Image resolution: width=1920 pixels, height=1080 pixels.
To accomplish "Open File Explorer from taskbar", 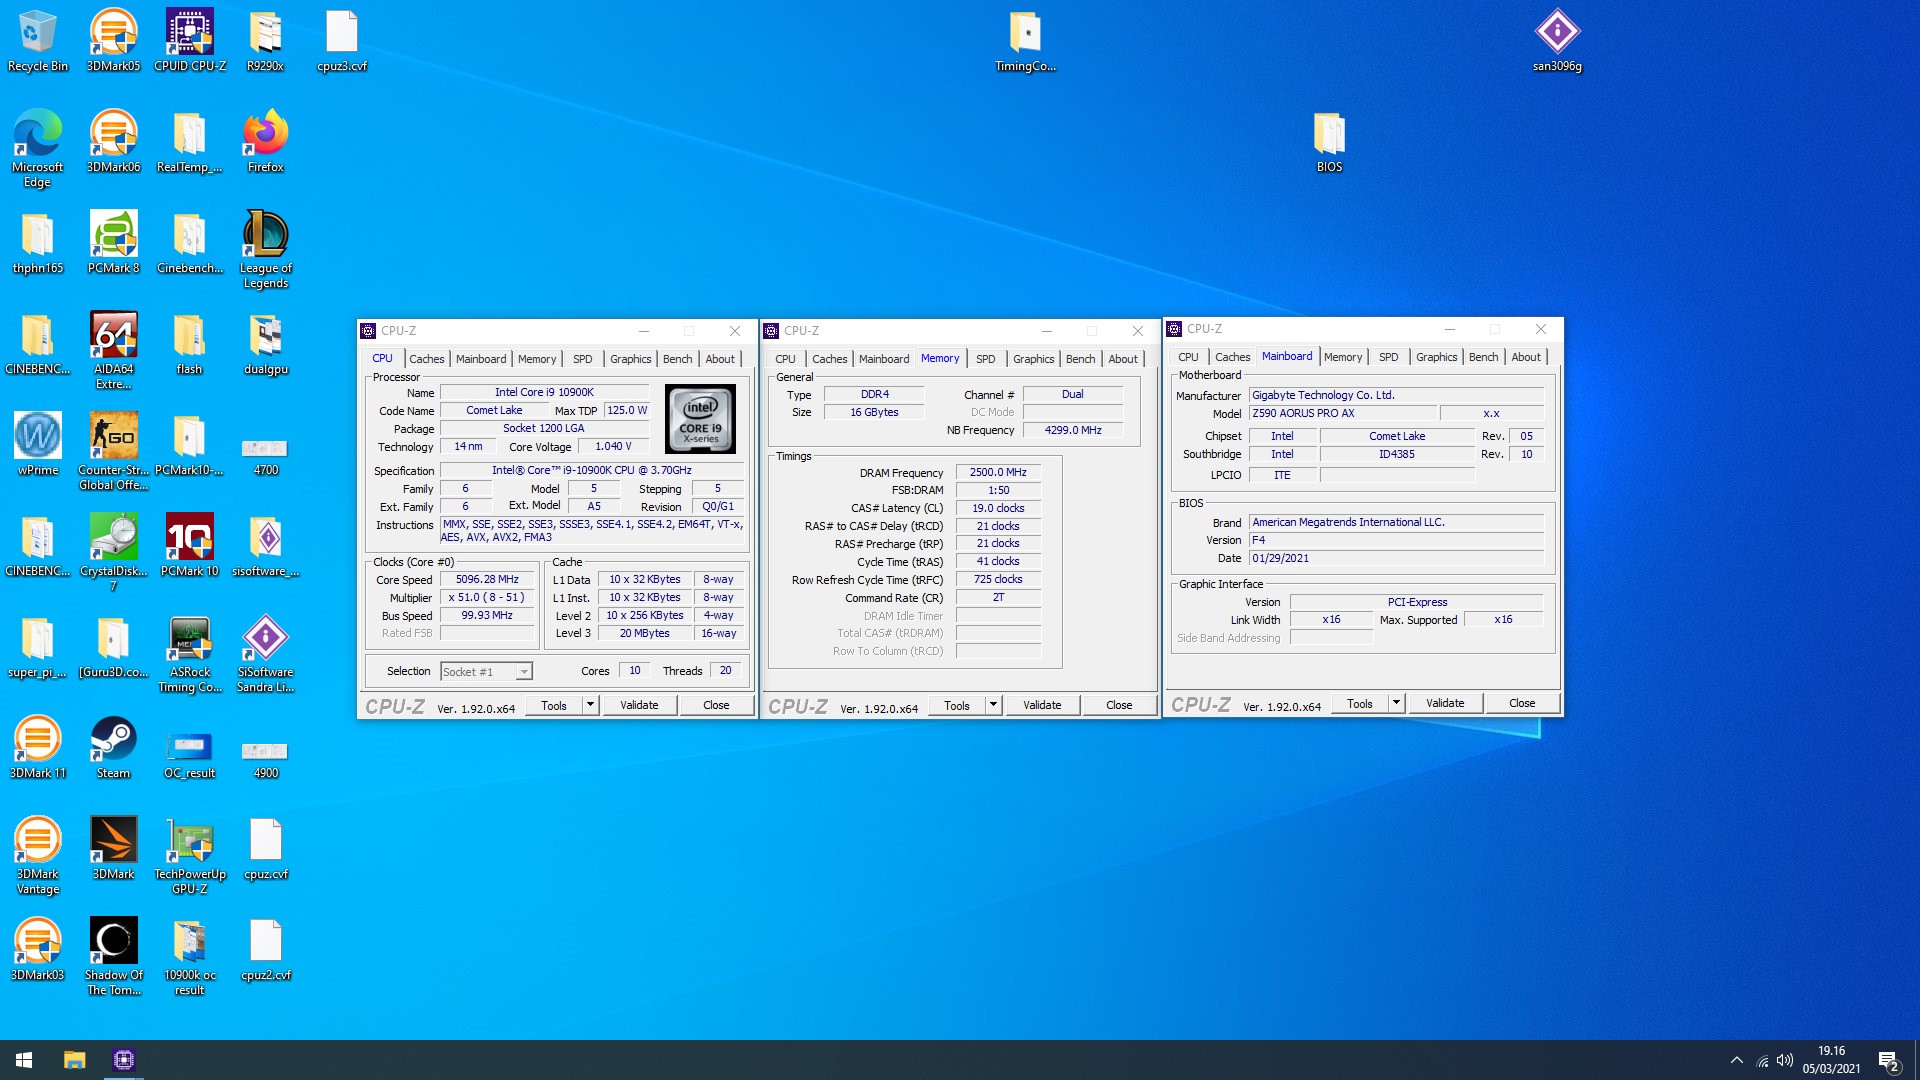I will click(x=74, y=1060).
